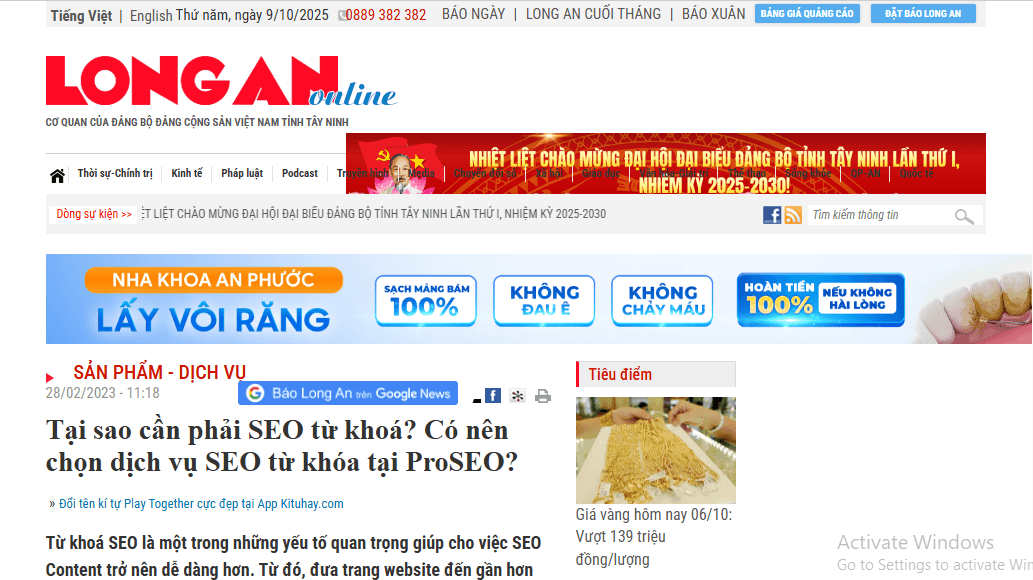Click the Đặt báo Long An button
Image resolution: width=1033 pixels, height=580 pixels.
pyautogui.click(x=923, y=13)
